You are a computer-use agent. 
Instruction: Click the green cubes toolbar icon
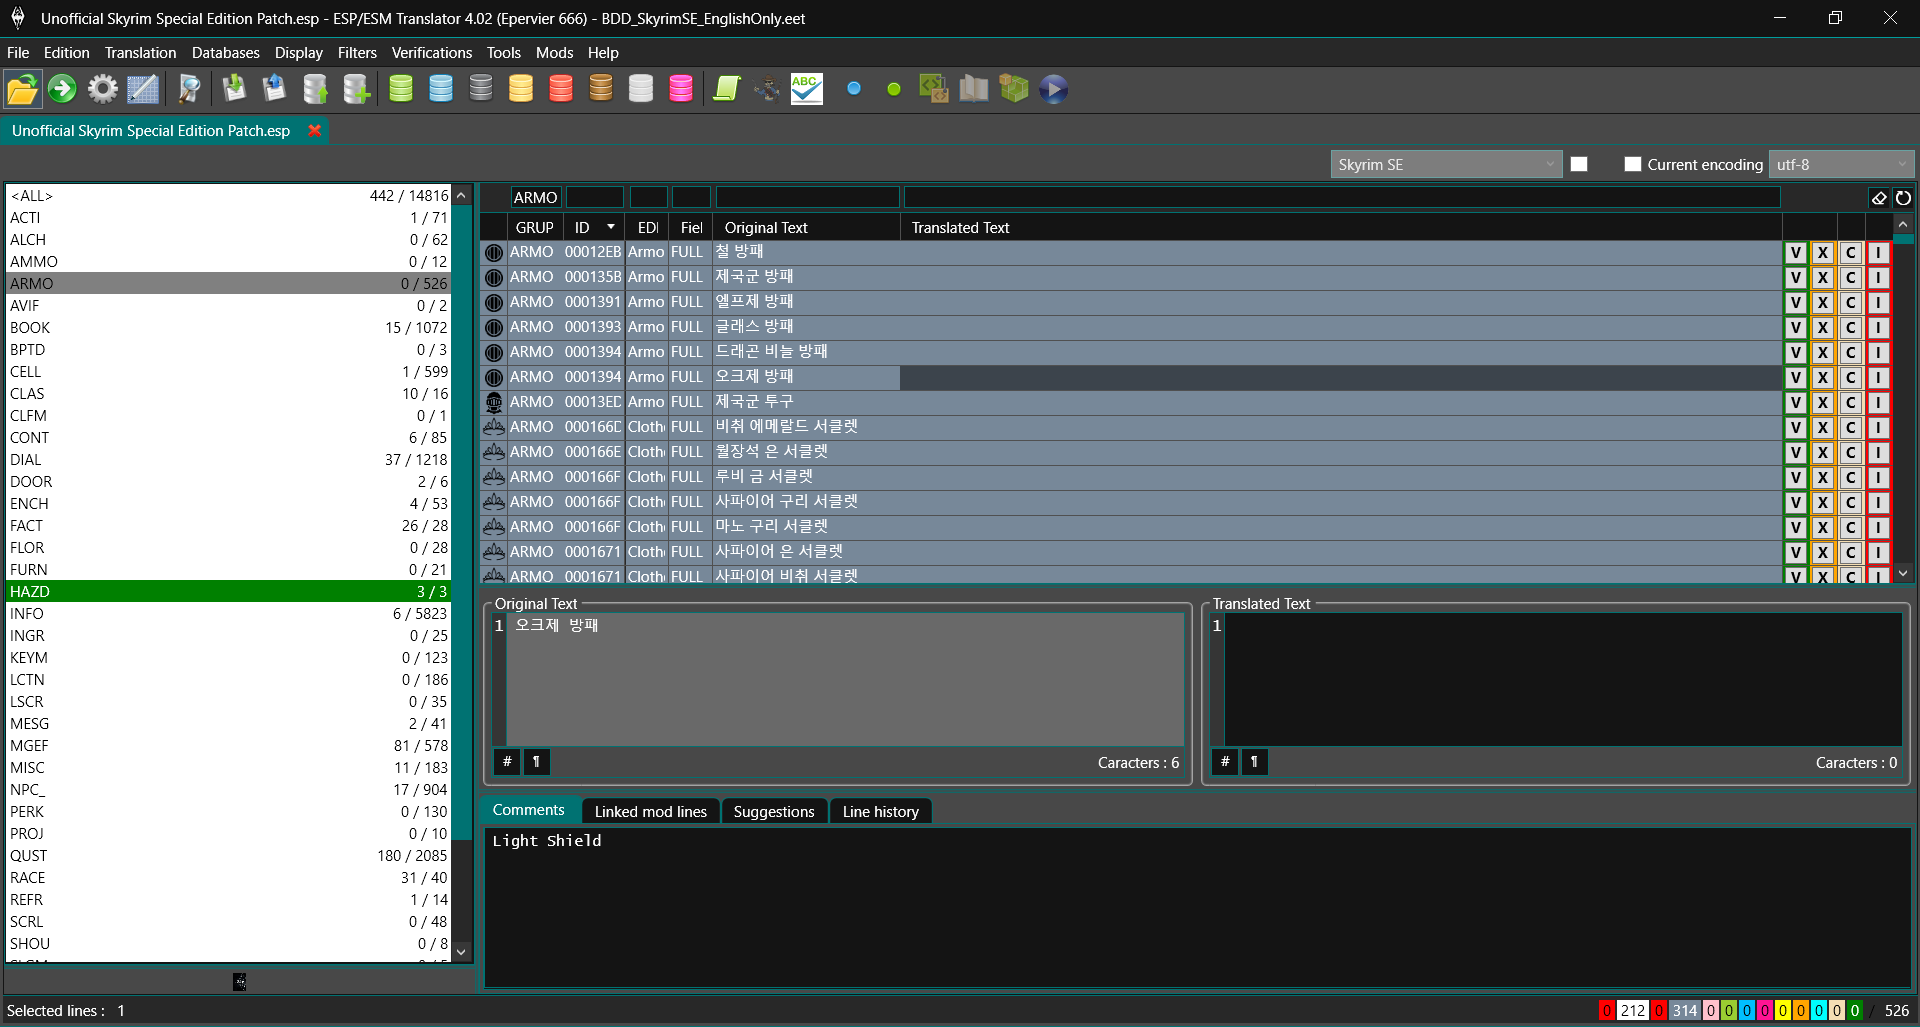tap(1014, 89)
